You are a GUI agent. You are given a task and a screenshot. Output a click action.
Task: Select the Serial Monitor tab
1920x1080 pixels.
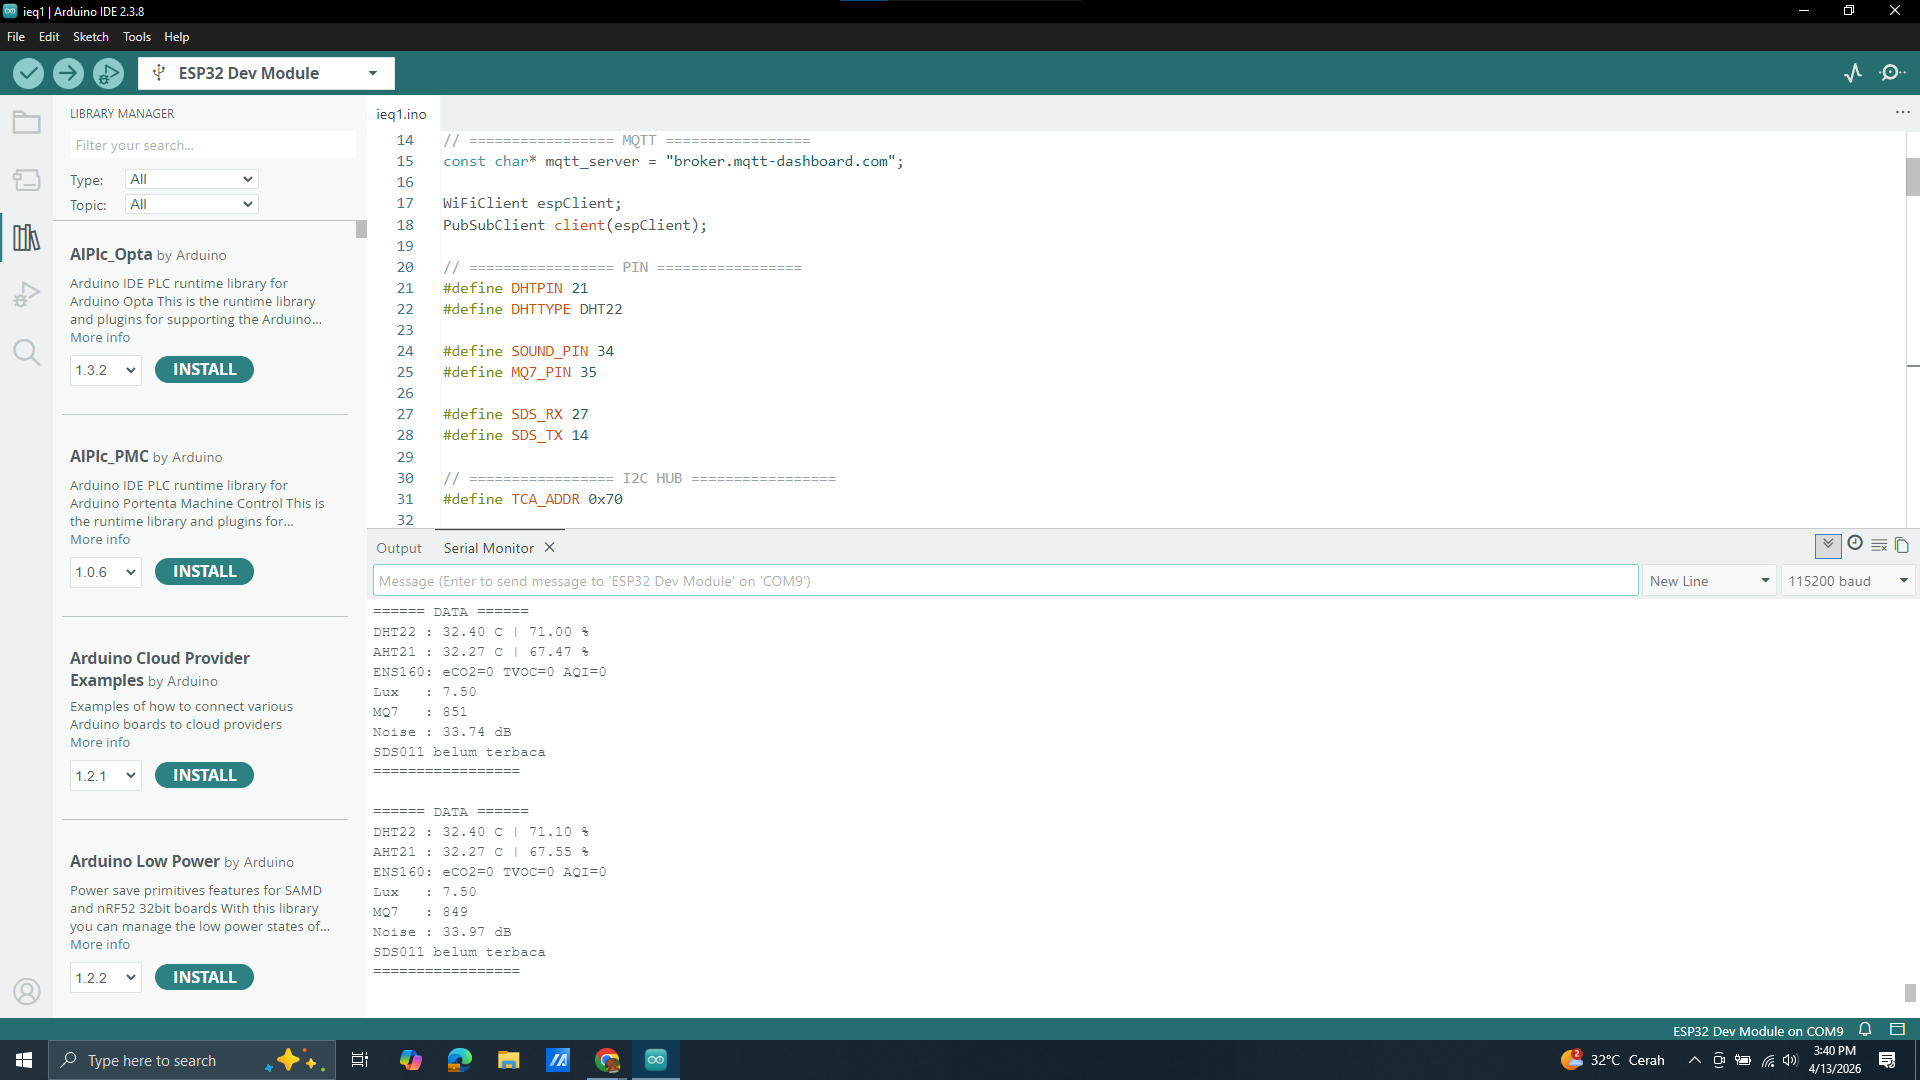point(489,548)
